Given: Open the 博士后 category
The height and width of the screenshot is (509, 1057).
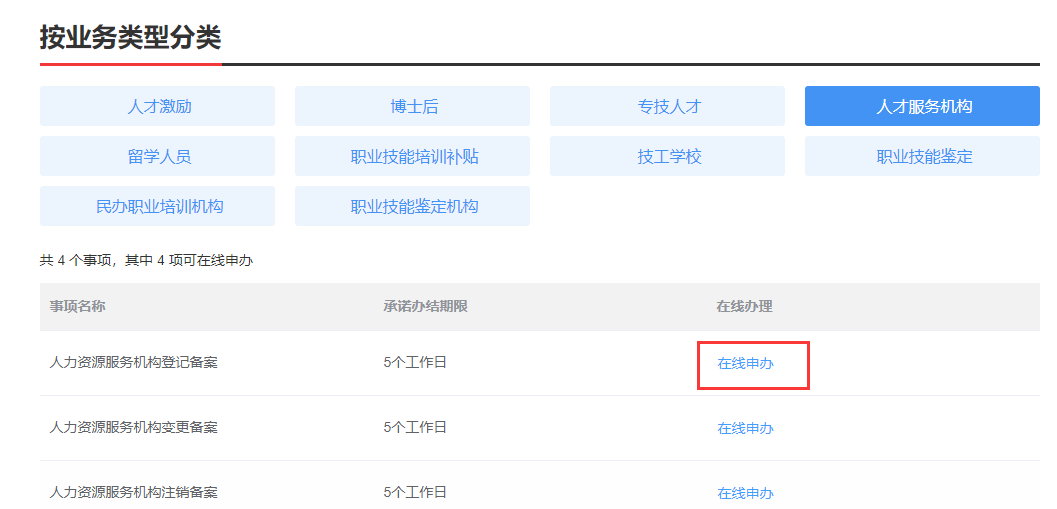Looking at the screenshot, I should click(412, 106).
